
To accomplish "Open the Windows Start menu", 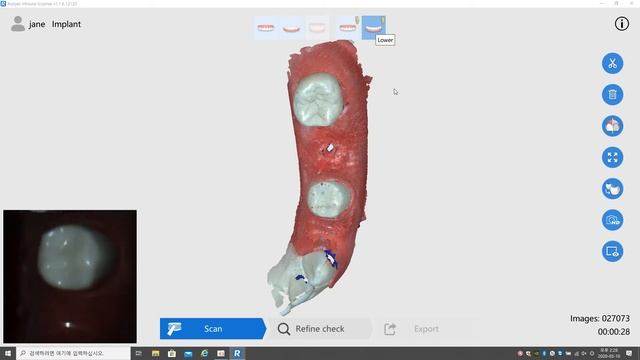I will (x=8, y=353).
